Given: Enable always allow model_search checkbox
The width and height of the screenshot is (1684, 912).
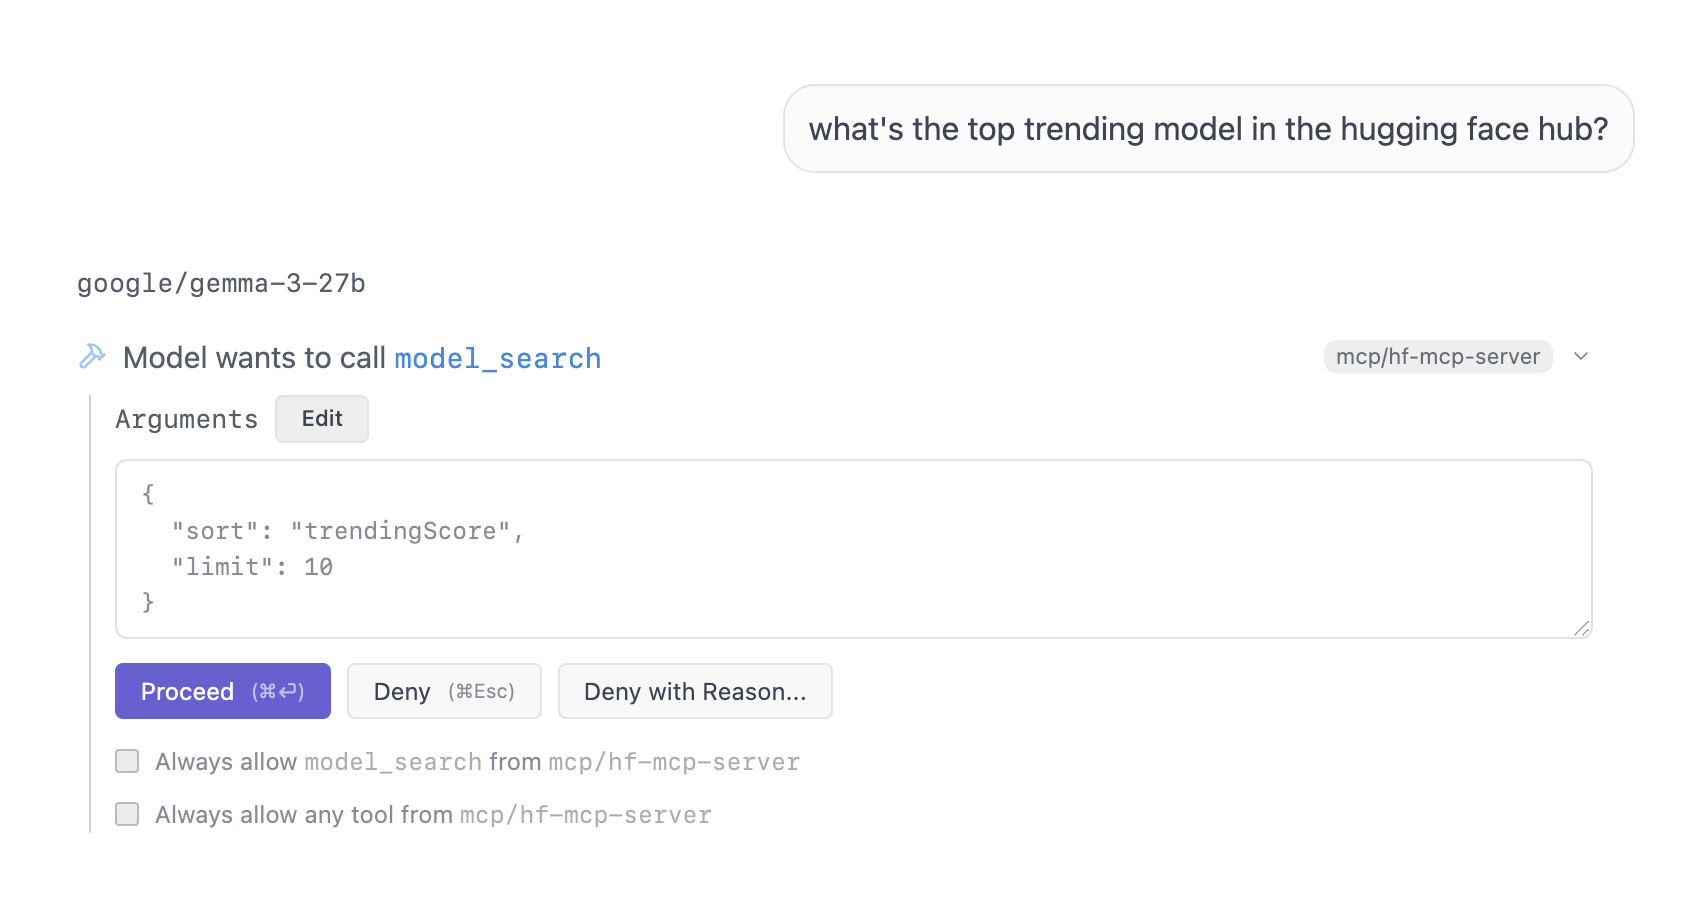Looking at the screenshot, I should click(x=127, y=761).
